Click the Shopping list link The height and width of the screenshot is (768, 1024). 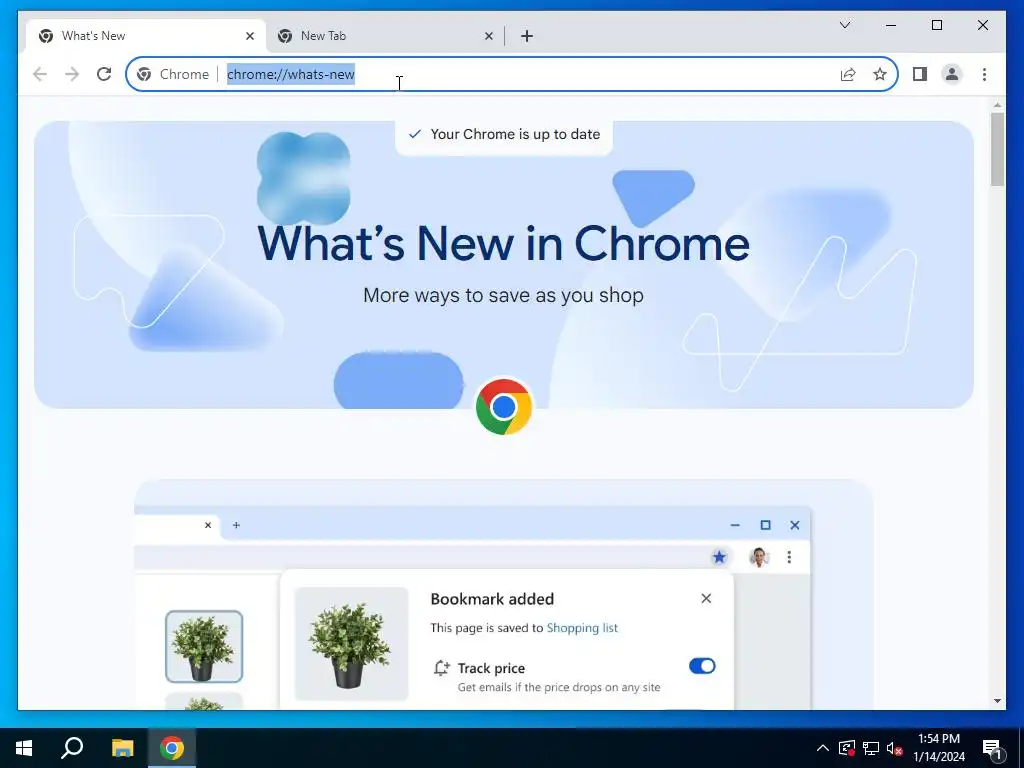pos(582,628)
